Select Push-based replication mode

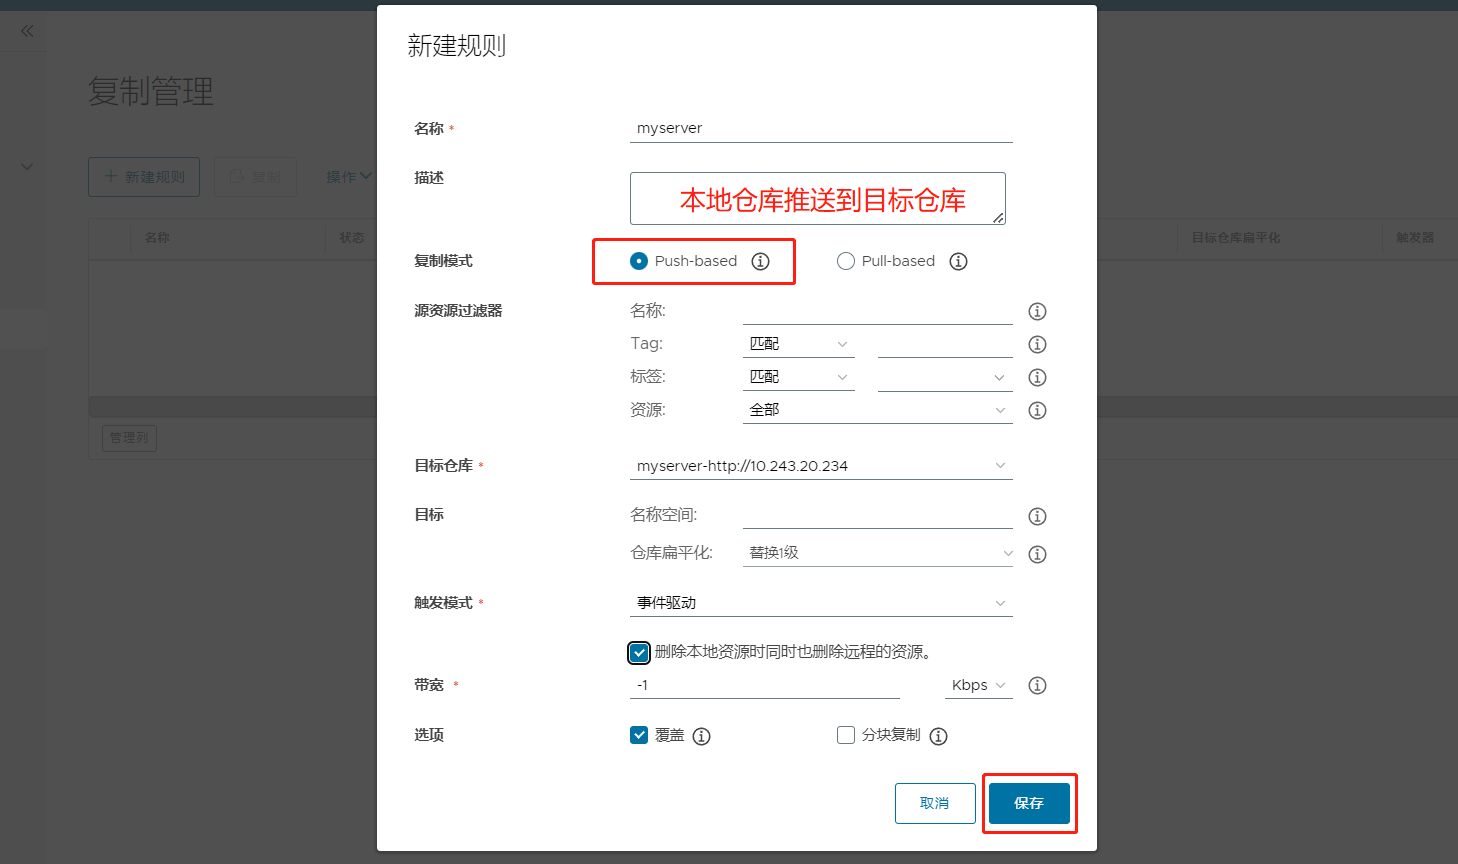tap(639, 261)
